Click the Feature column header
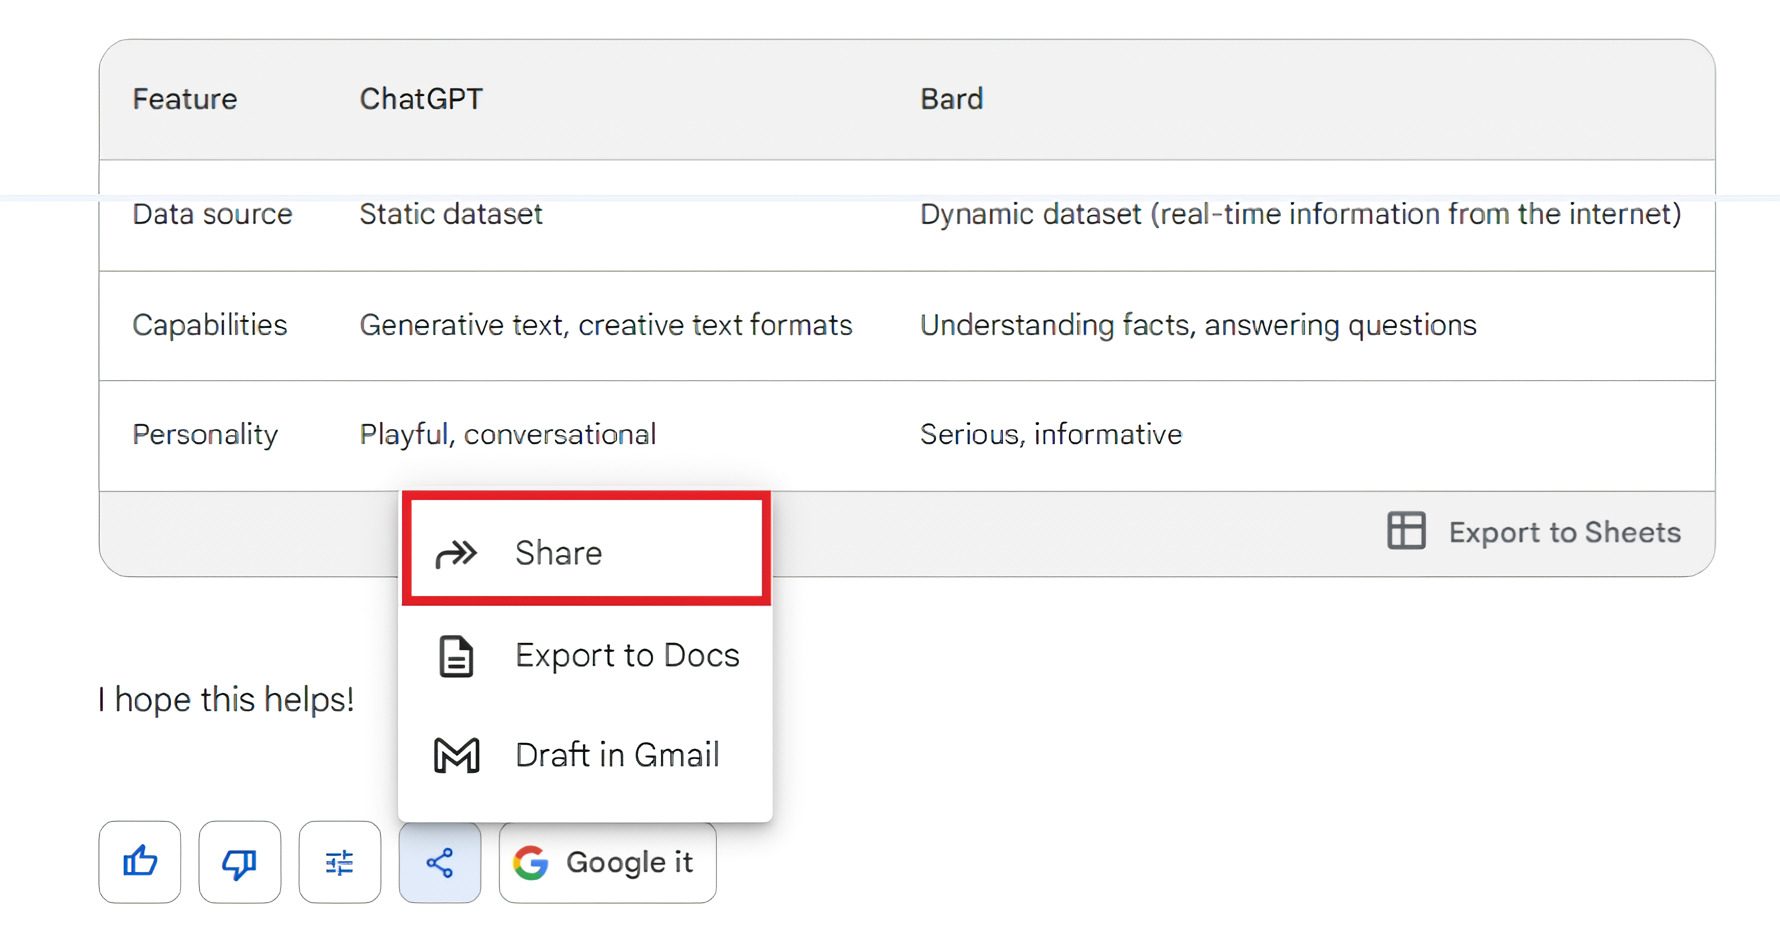1780x930 pixels. coord(185,99)
